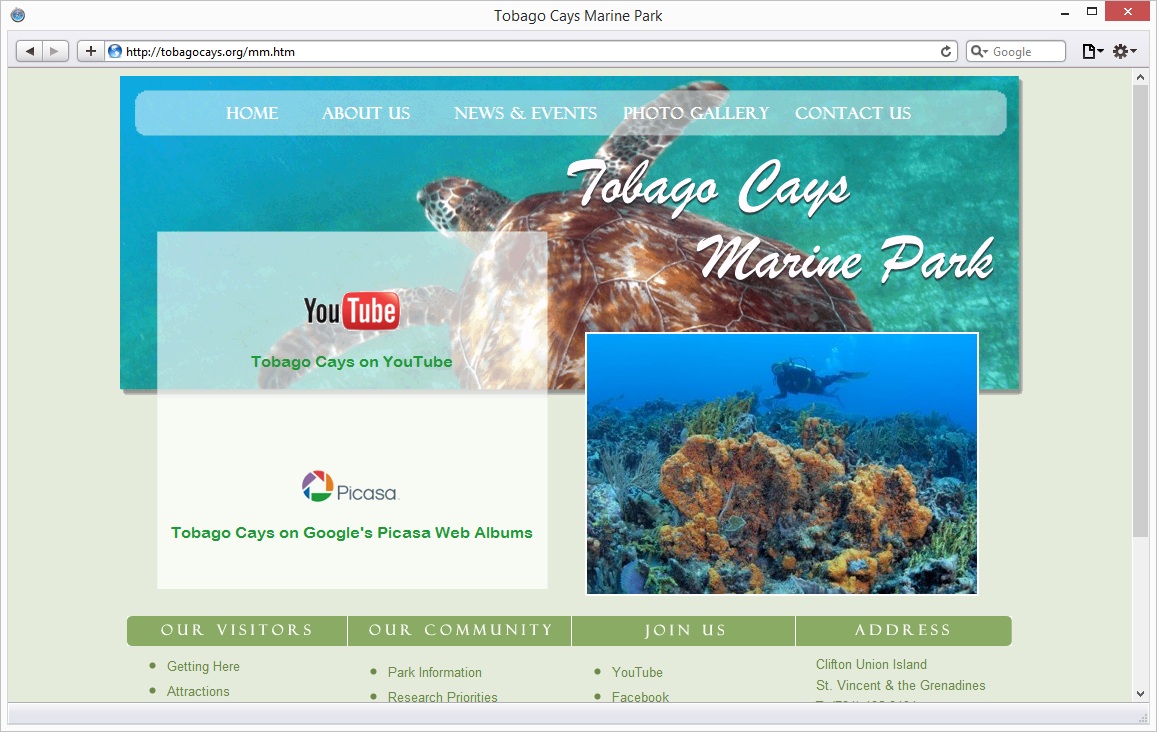This screenshot has height=732, width=1157.
Task: Open the browser icon in title bar
Action: coord(18,15)
